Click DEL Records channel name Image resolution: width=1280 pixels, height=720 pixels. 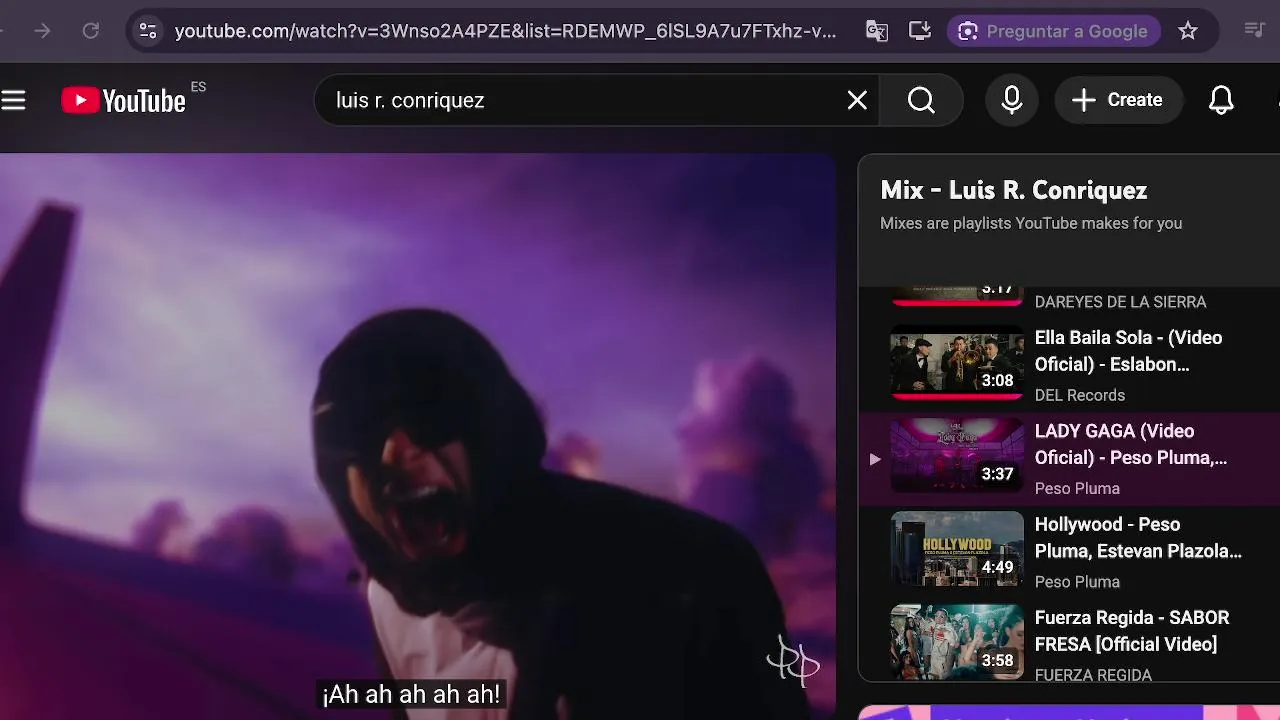(1080, 395)
